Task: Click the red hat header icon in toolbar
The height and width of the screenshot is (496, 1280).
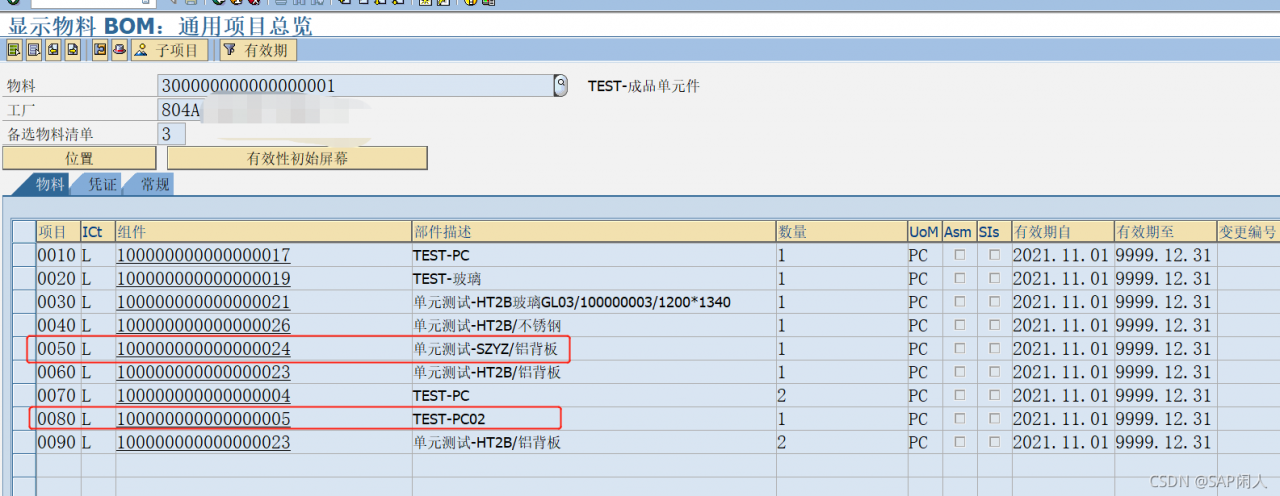Action: click(x=119, y=49)
